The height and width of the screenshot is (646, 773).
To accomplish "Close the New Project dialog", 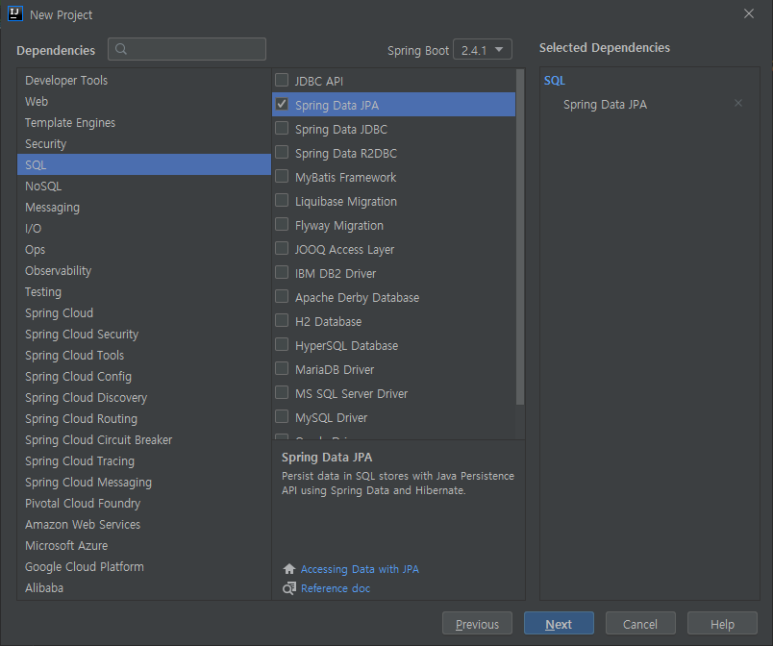I will pos(749,14).
